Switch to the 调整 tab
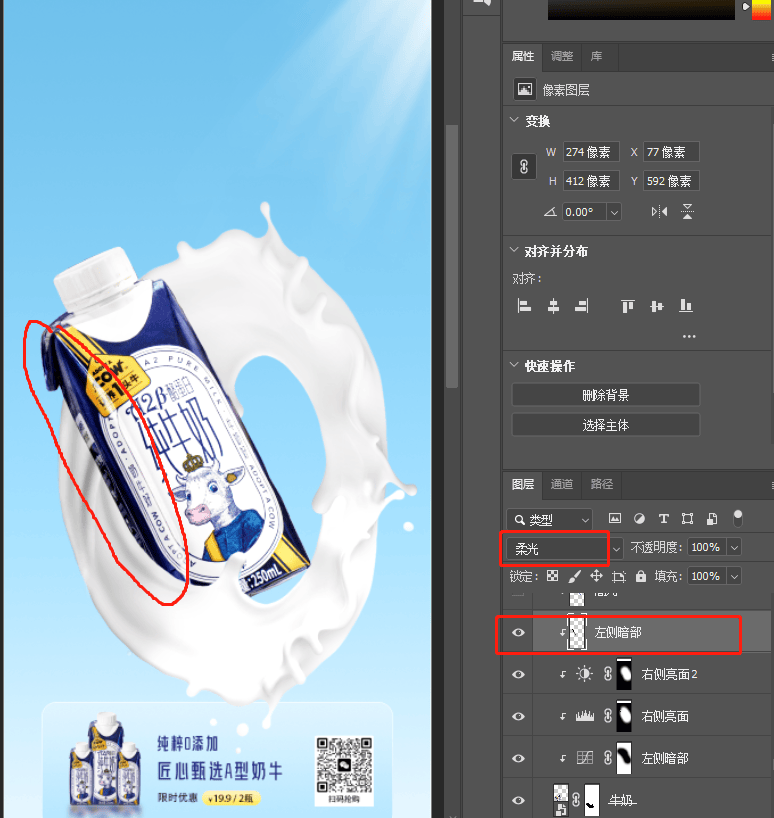 click(562, 56)
